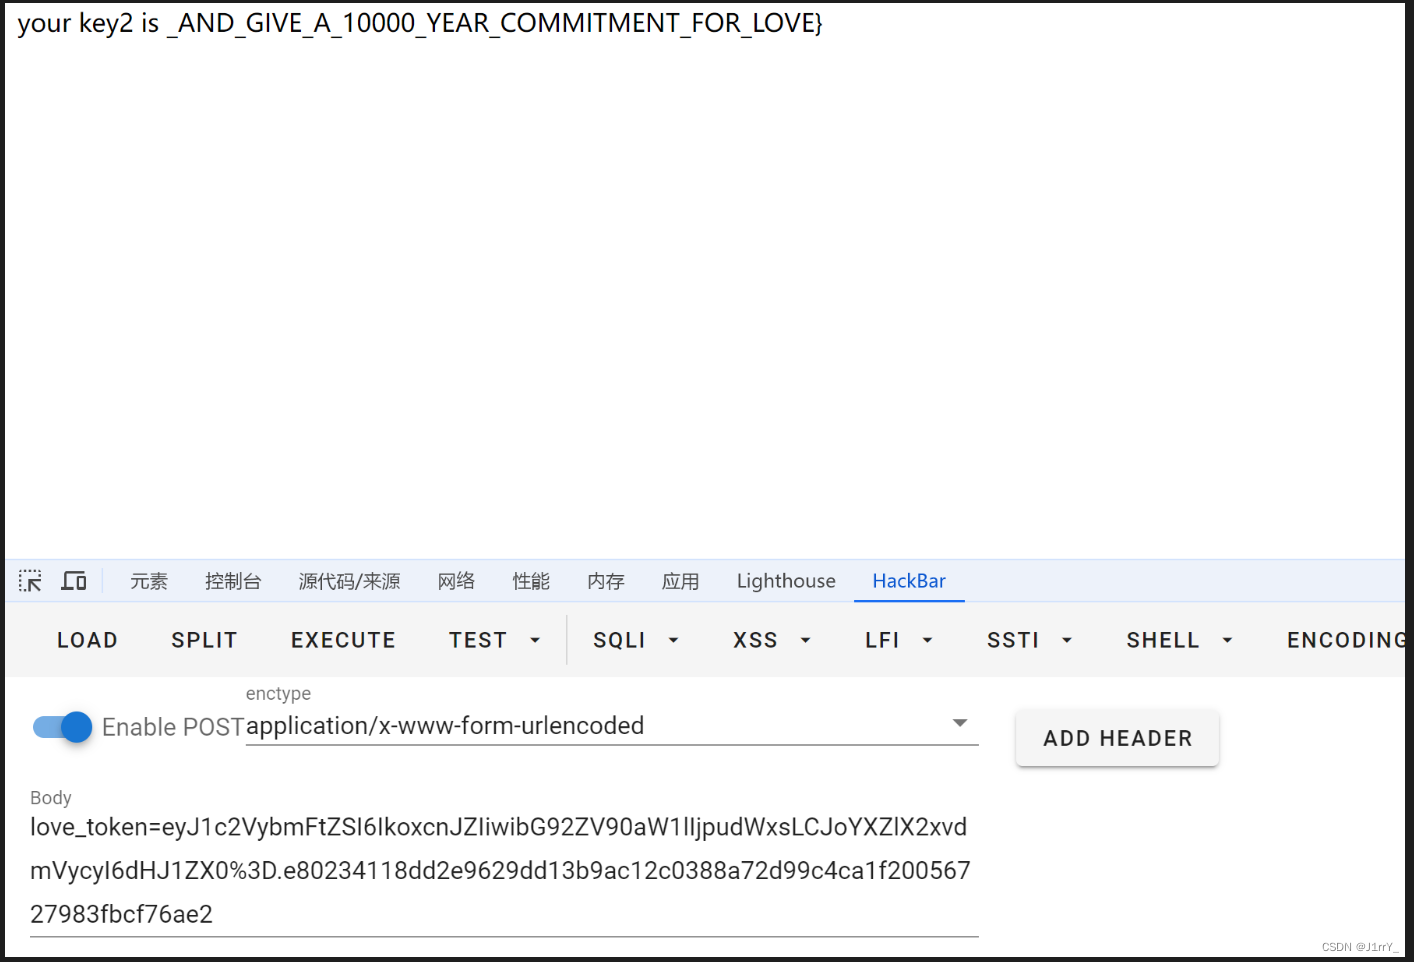Click the enctype dropdown arrow

960,722
